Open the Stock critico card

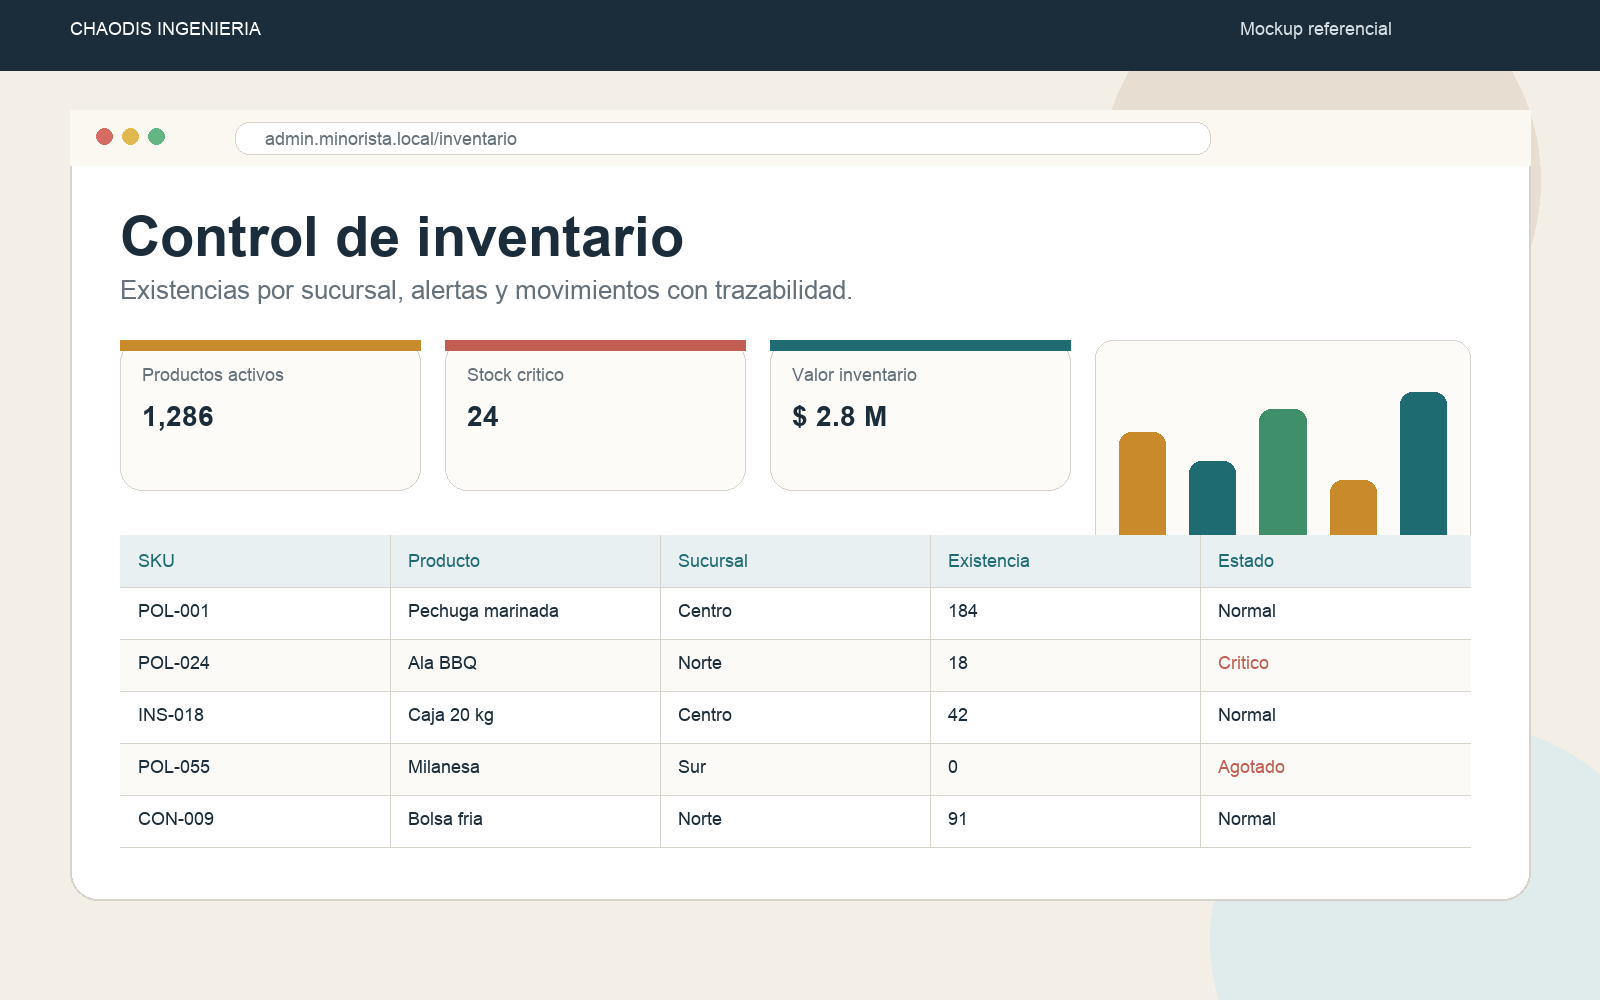coord(595,415)
